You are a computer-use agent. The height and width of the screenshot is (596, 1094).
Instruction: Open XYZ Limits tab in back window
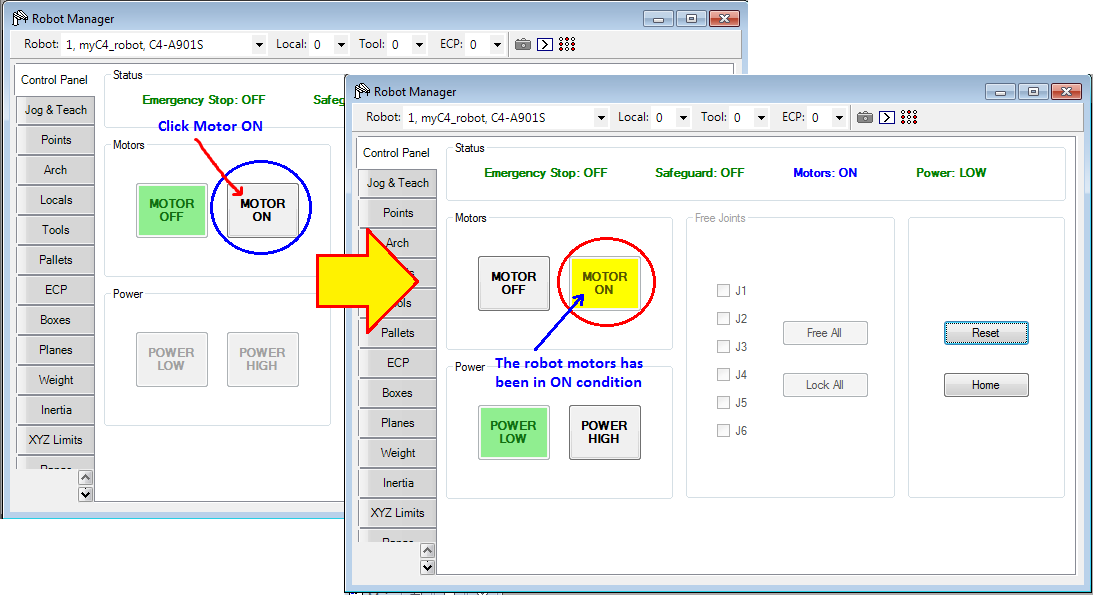tap(56, 440)
